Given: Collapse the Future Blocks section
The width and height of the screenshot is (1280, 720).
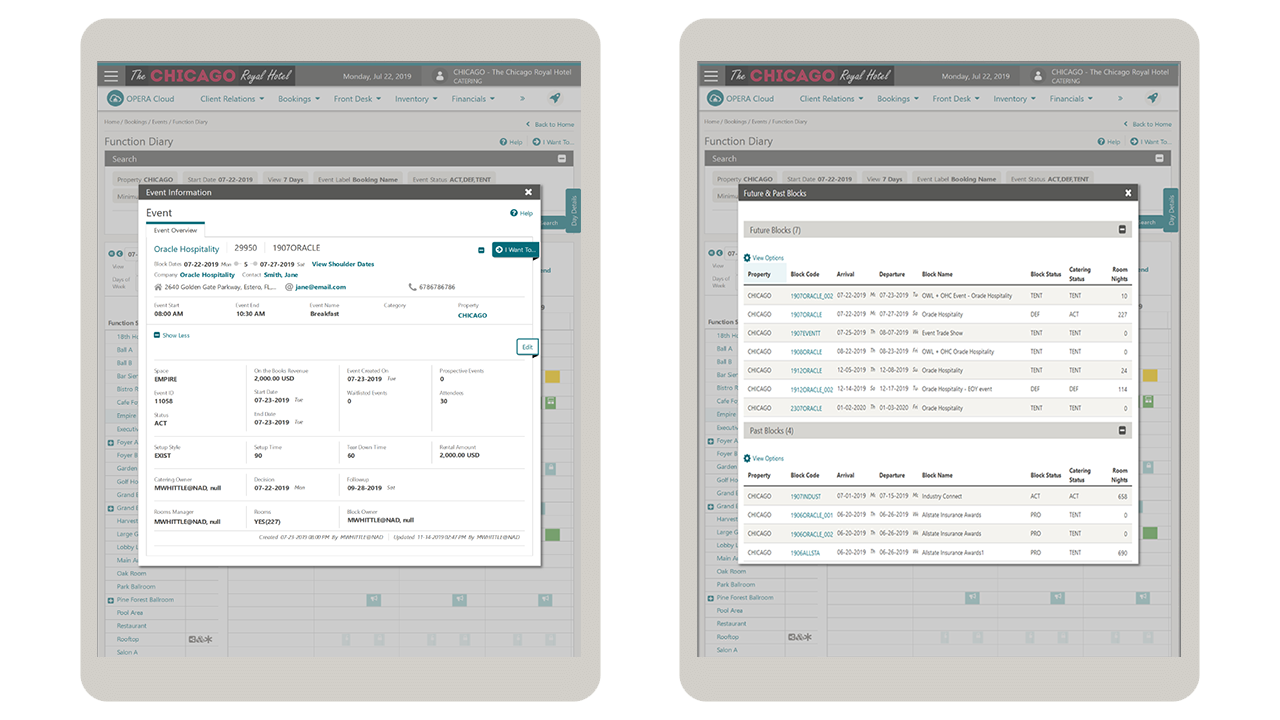Looking at the screenshot, I should pyautogui.click(x=1122, y=230).
